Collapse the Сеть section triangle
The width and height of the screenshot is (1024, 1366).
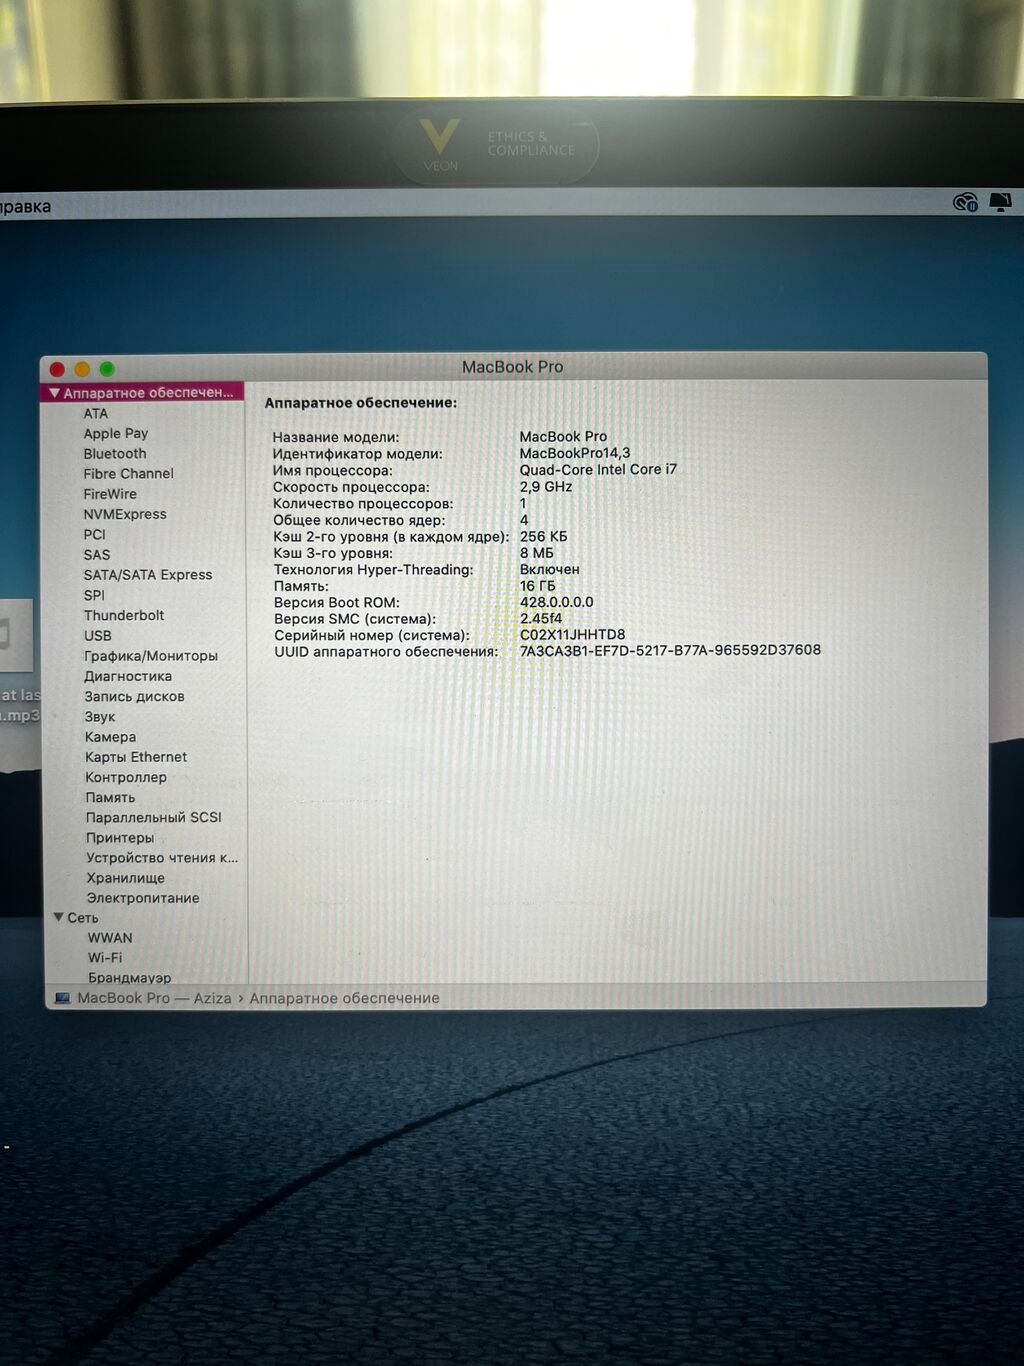point(58,917)
